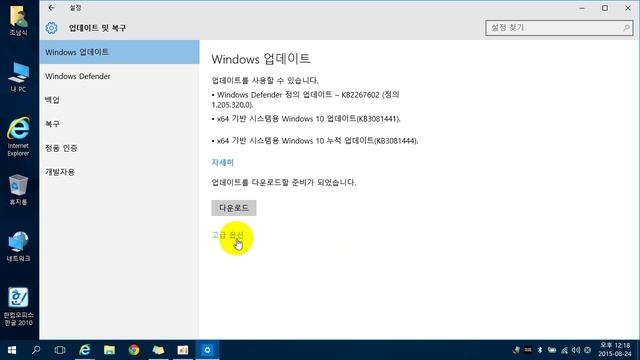Screen dimensions: 640x360
Task: Switch to Settings app taskbar button
Action: pos(207,350)
